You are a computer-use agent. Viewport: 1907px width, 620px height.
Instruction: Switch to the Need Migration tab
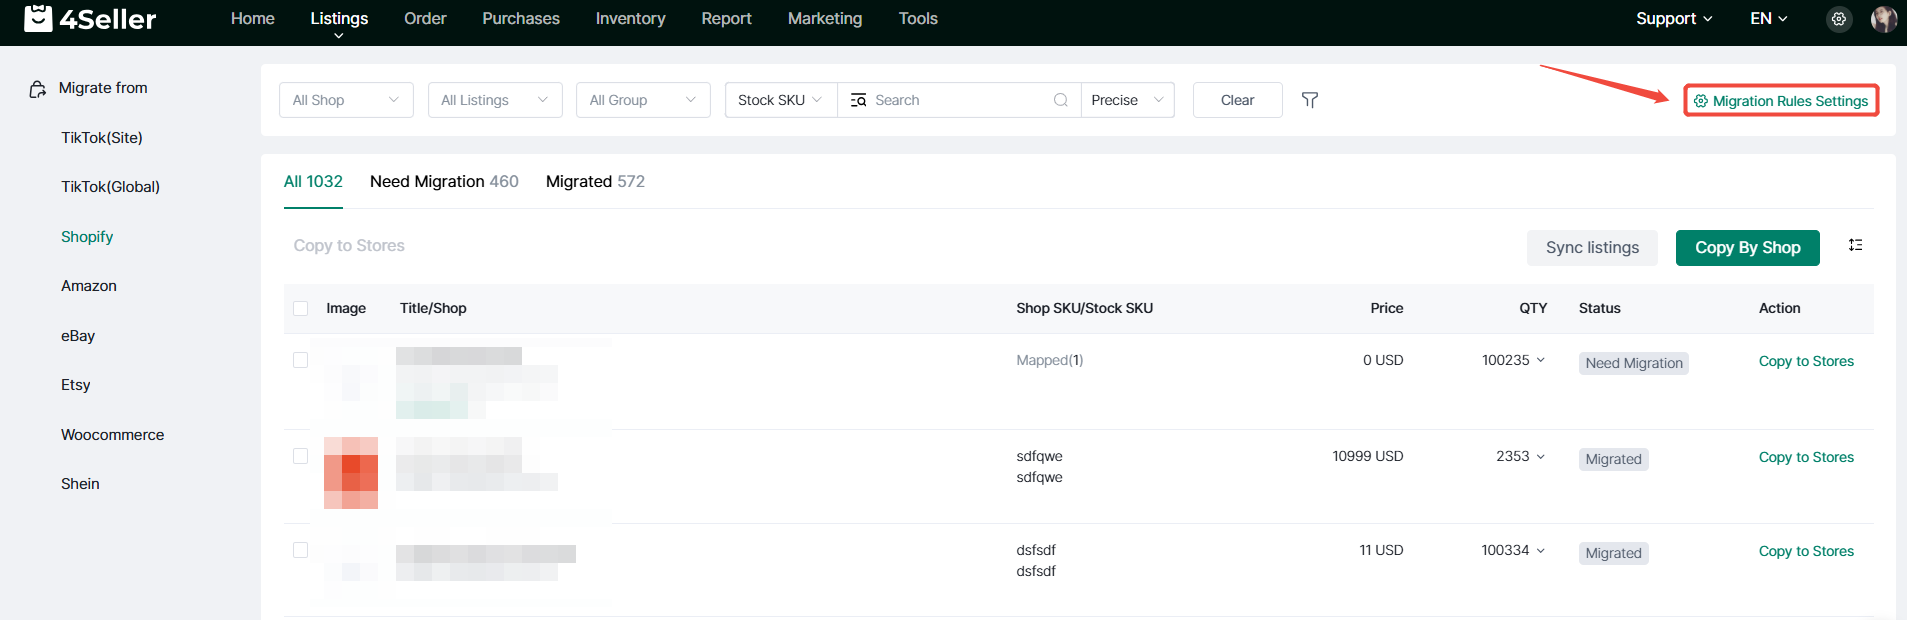pos(443,181)
